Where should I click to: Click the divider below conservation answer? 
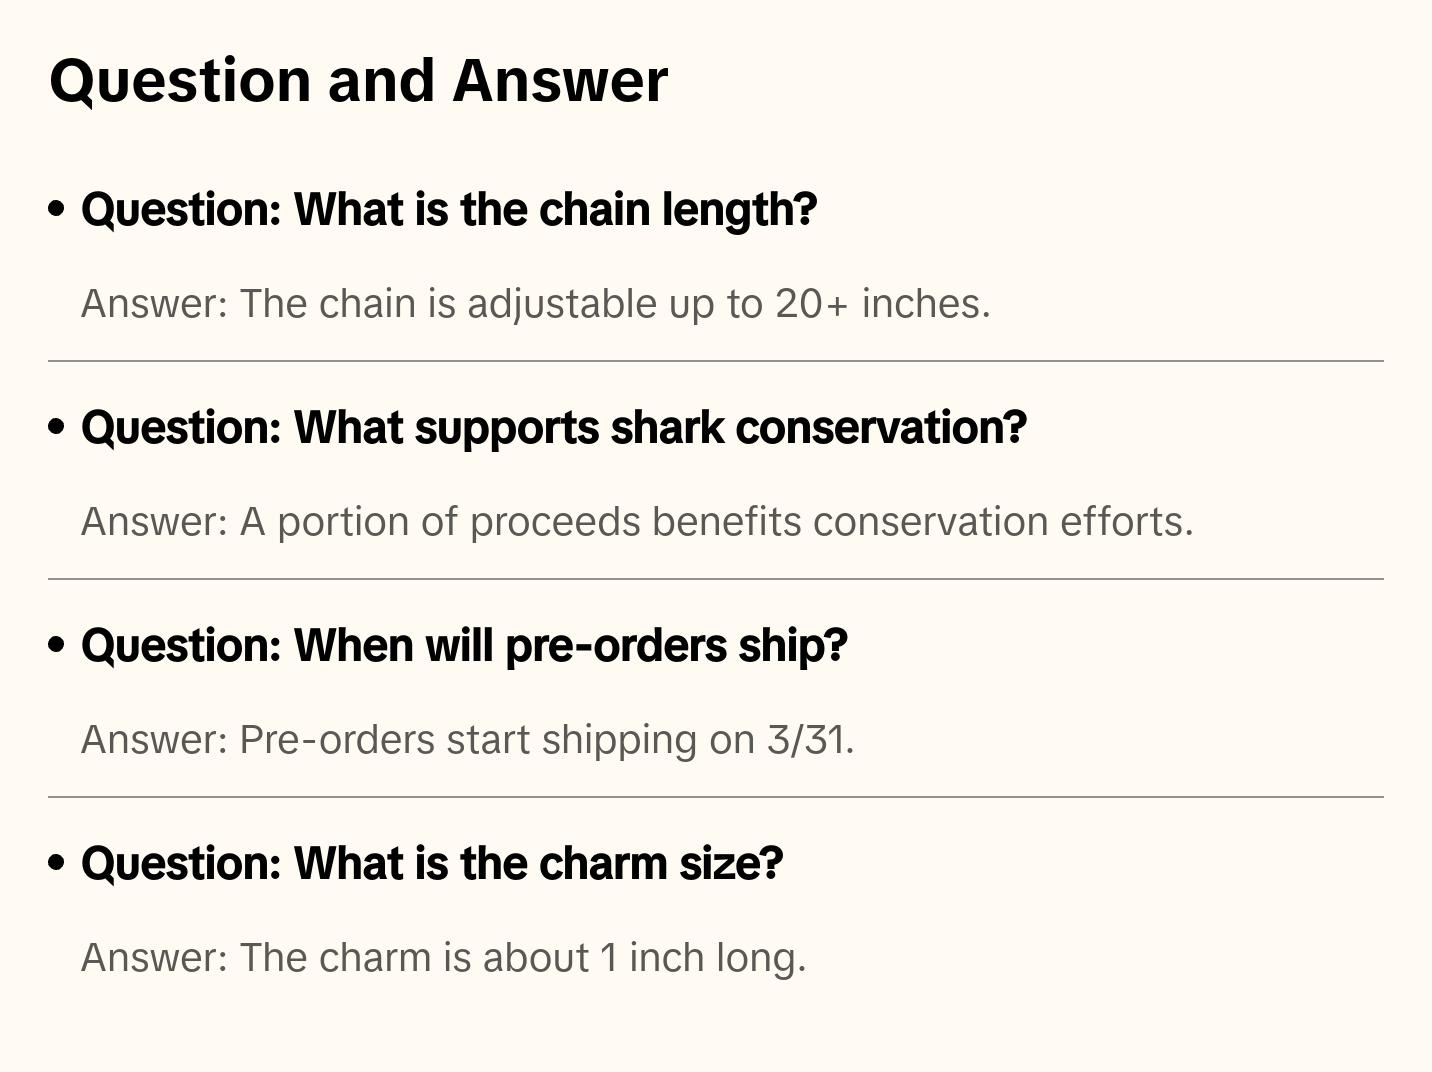pyautogui.click(x=716, y=579)
